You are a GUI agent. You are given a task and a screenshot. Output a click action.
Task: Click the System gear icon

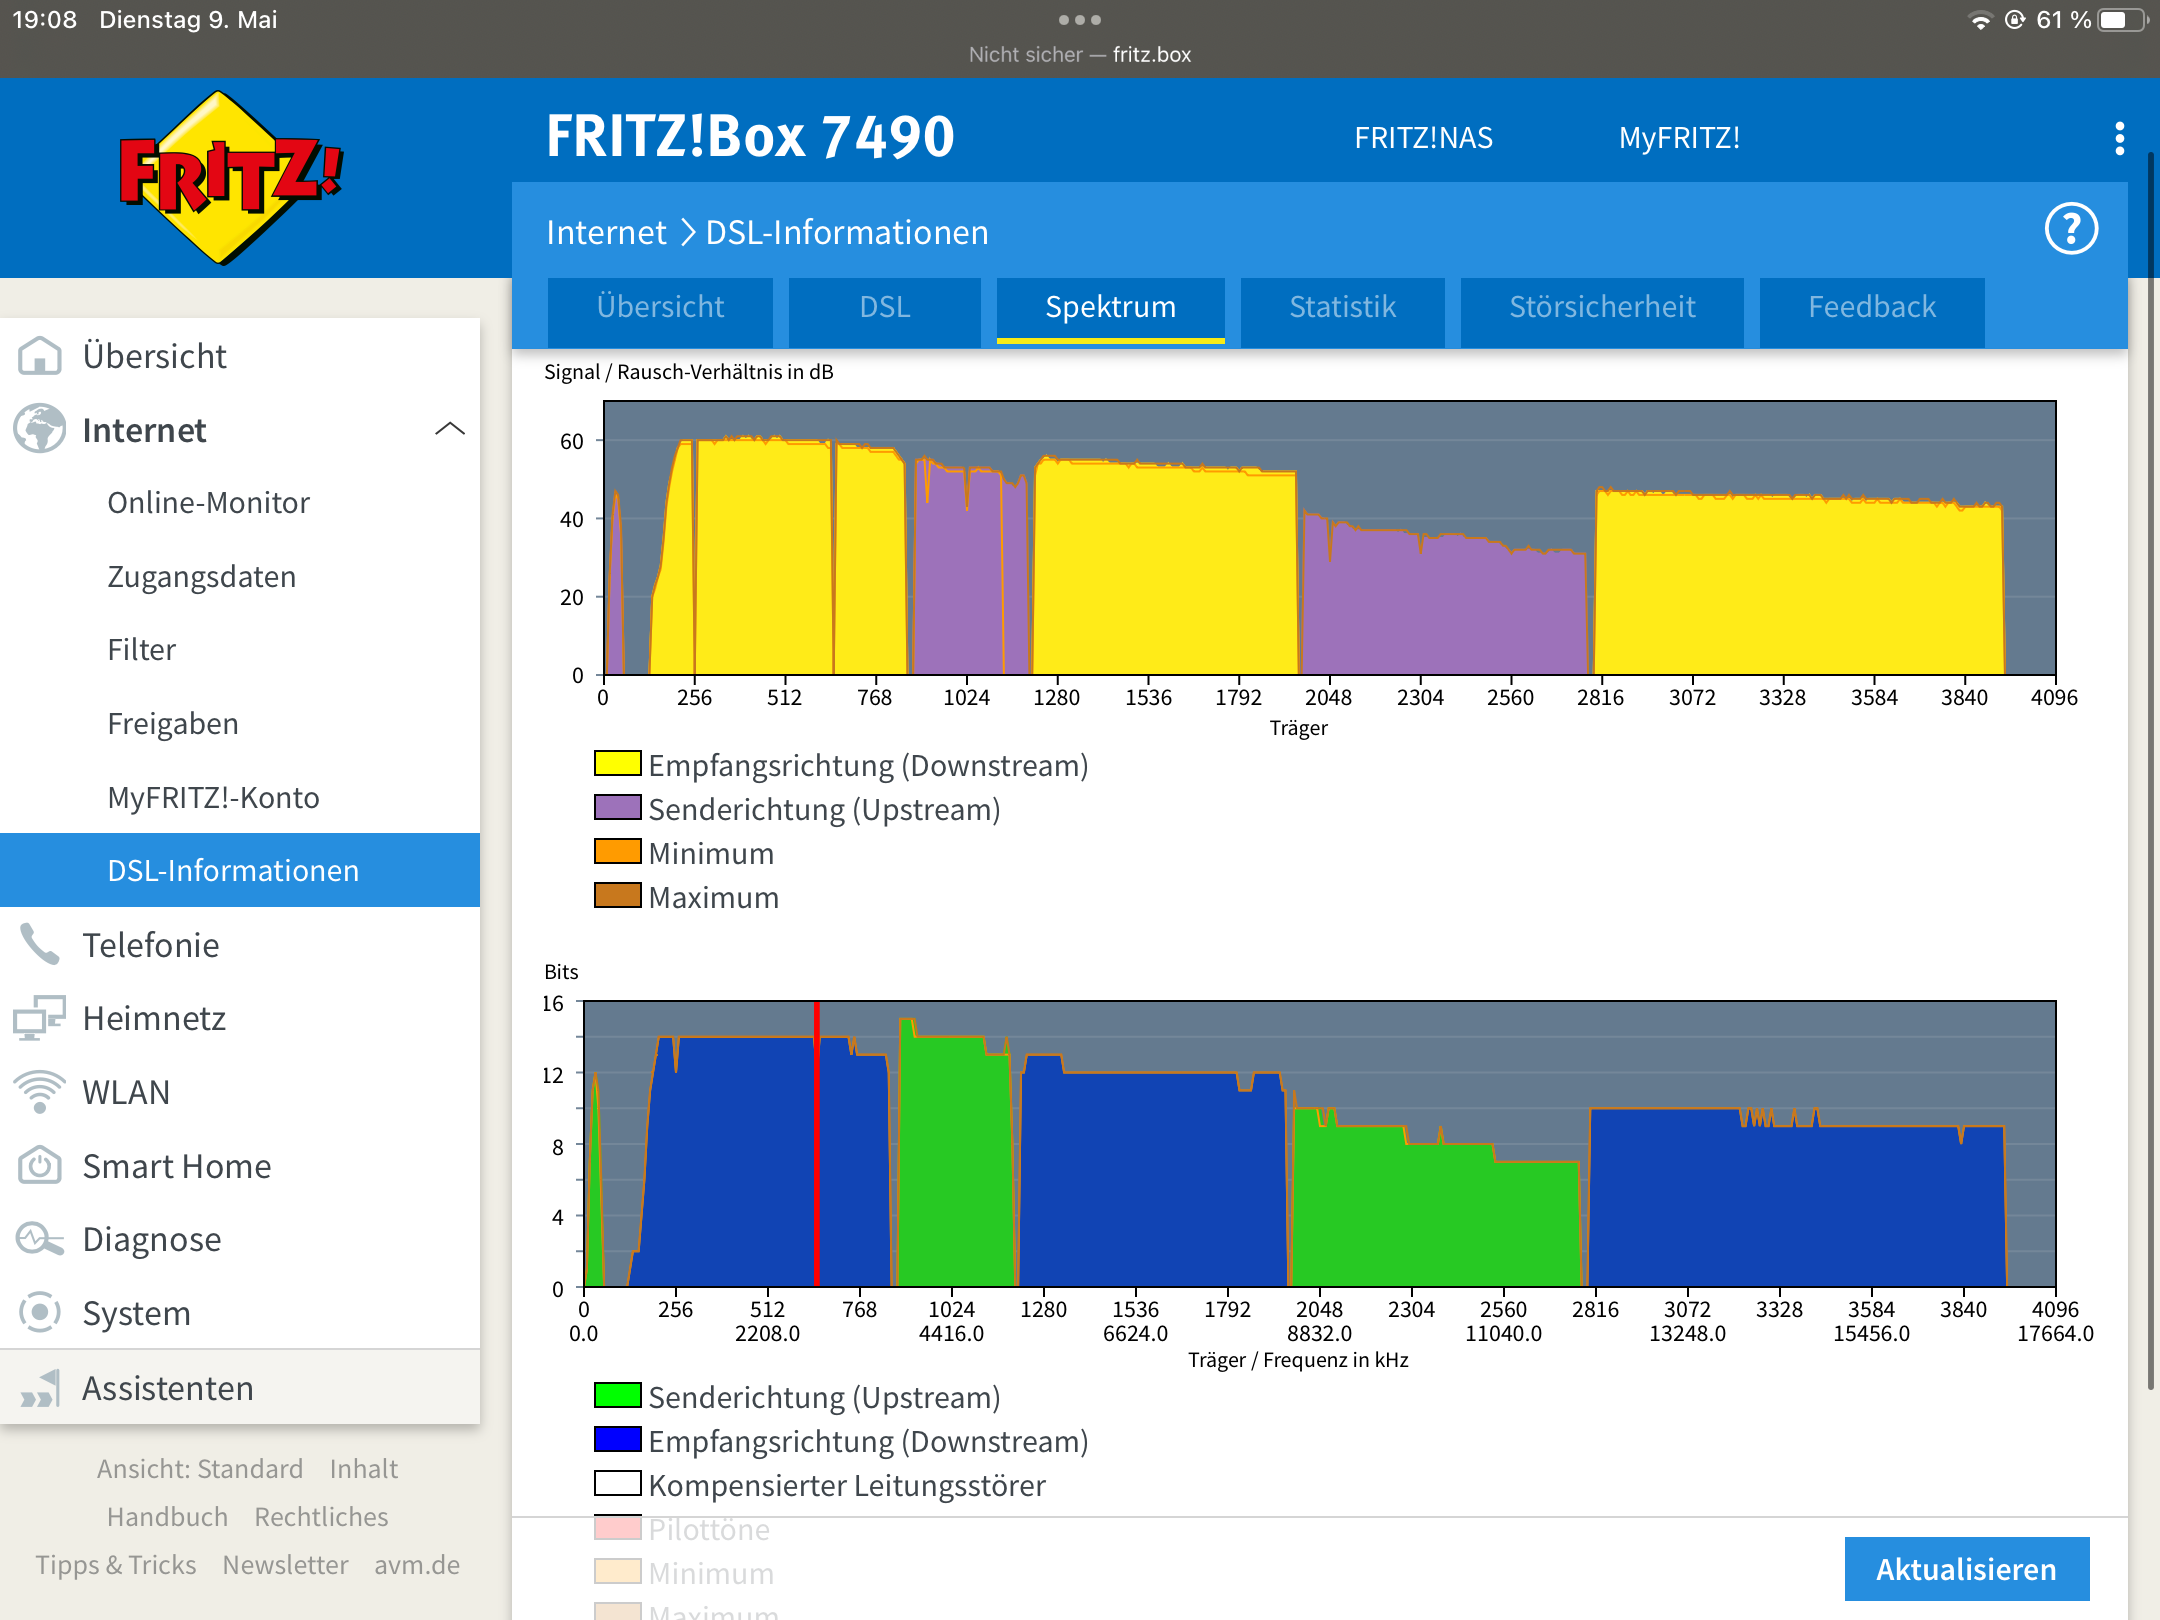tap(40, 1313)
